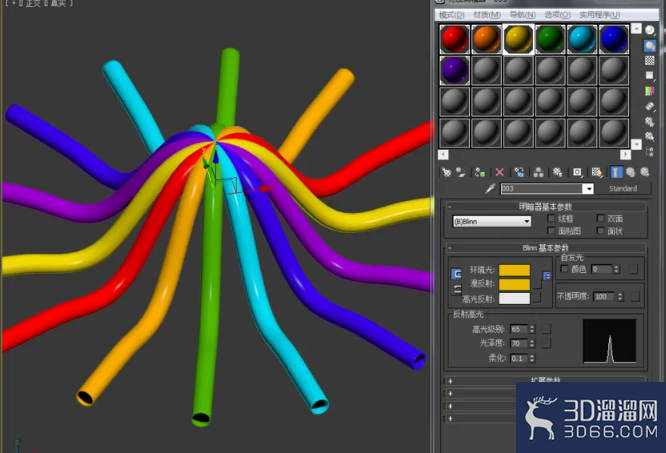Increase 光泽度 spinner up arrow
Image resolution: width=666 pixels, height=453 pixels.
(x=532, y=341)
